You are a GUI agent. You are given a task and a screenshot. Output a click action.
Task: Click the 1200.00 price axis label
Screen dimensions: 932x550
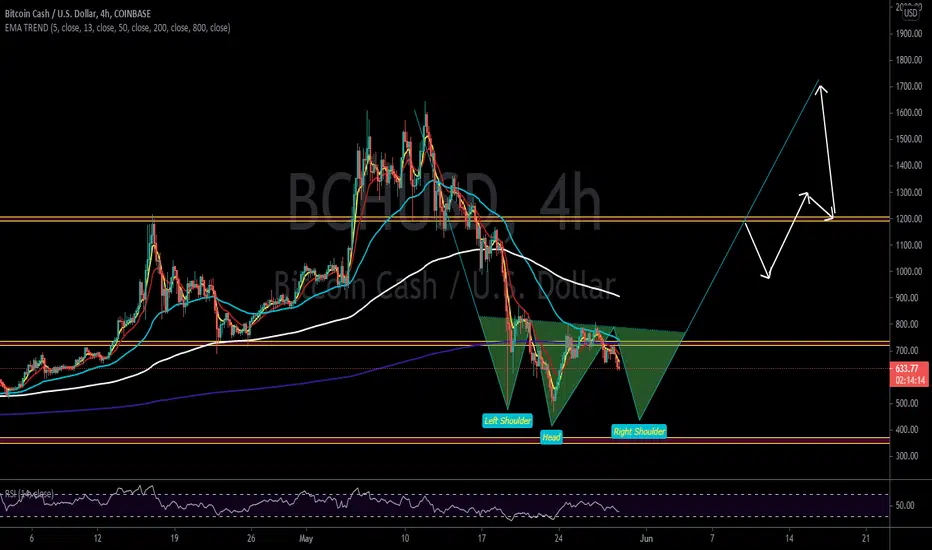pyautogui.click(x=909, y=219)
